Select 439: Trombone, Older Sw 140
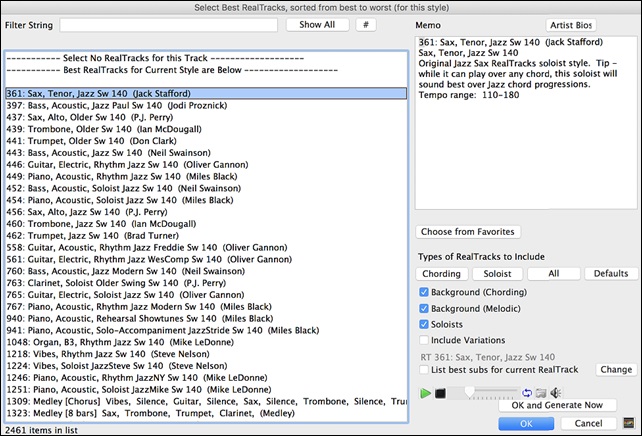 click(206, 129)
